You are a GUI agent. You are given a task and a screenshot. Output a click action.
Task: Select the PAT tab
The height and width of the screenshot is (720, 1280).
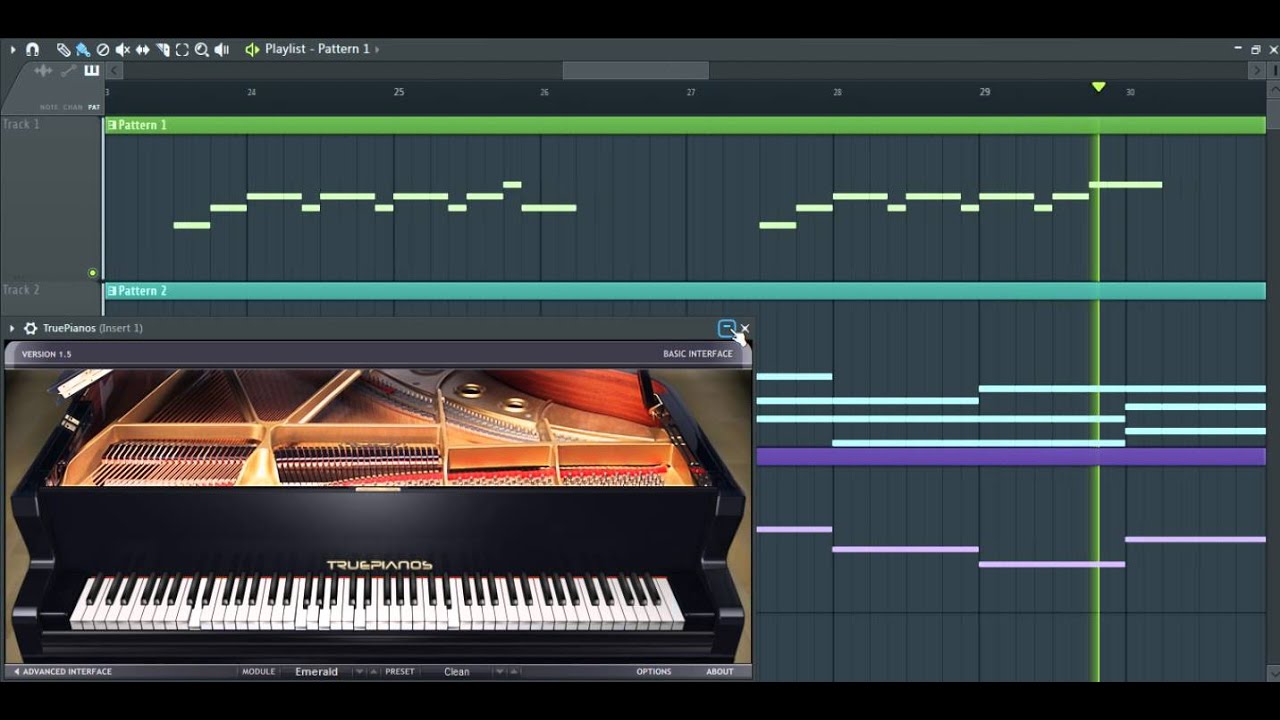click(x=94, y=107)
